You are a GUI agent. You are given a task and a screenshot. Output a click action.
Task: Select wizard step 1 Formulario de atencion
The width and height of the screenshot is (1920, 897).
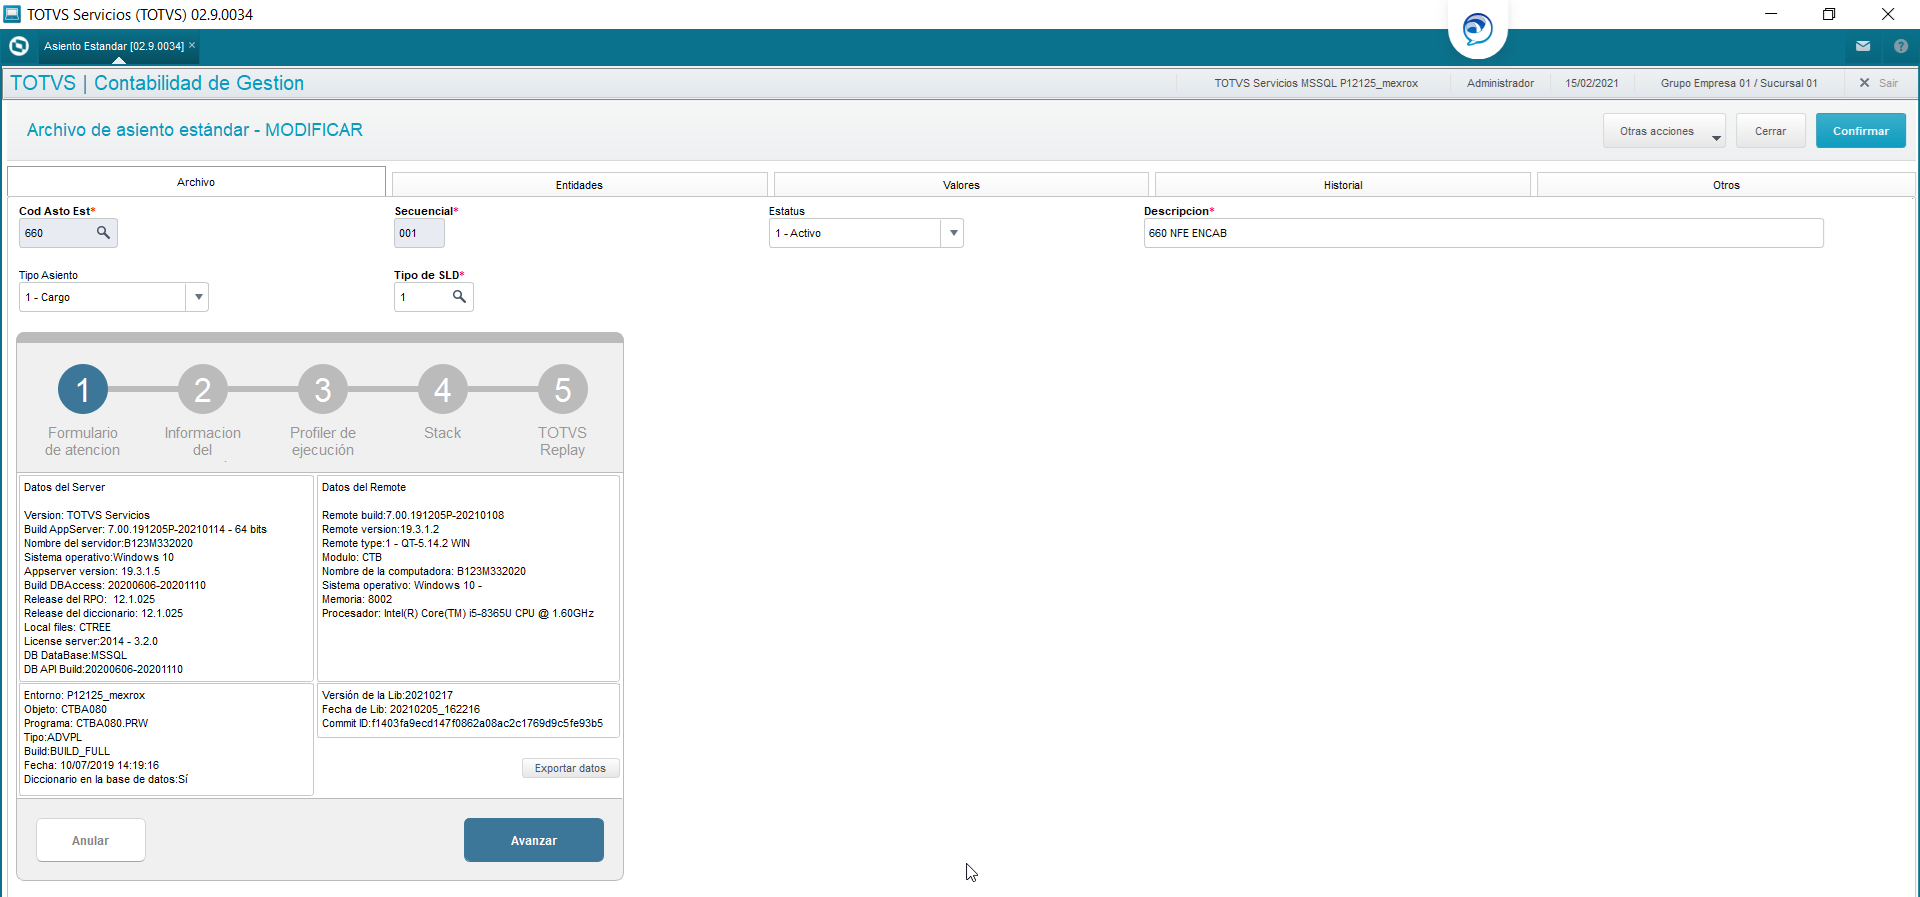[x=83, y=389]
